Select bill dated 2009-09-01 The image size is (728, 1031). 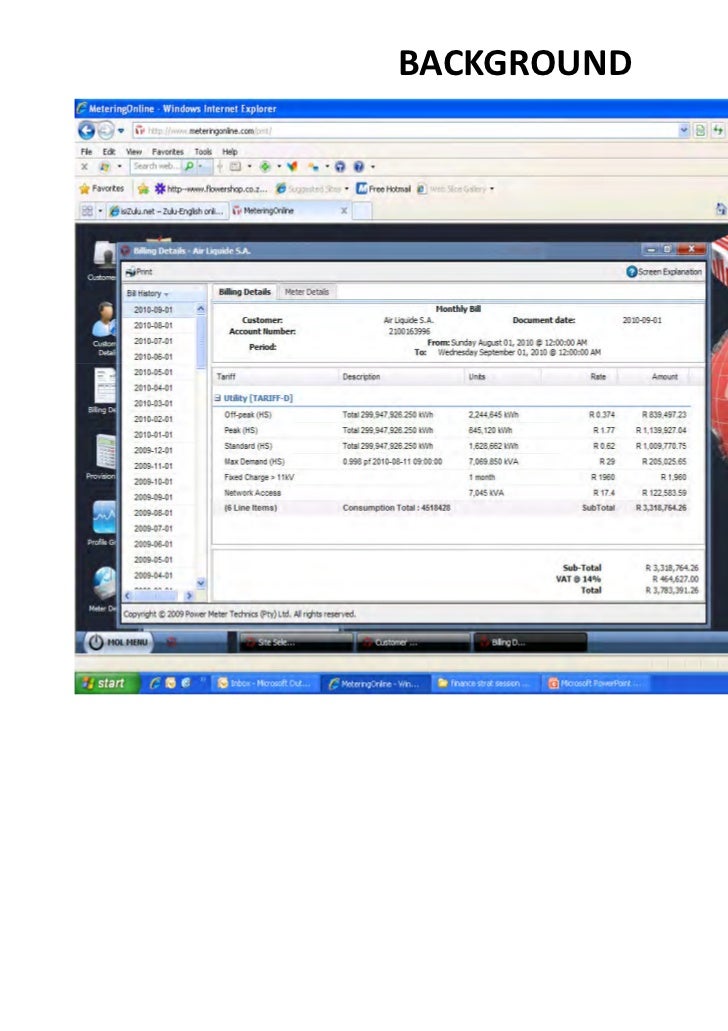click(x=153, y=497)
